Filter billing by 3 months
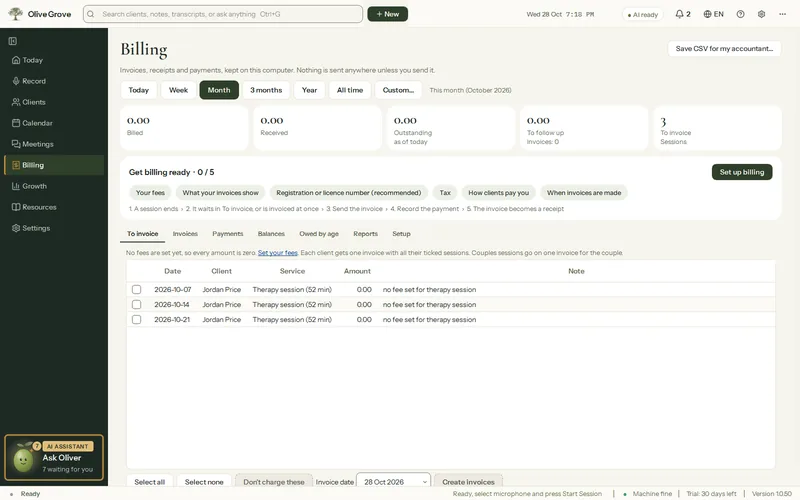The image size is (800, 500). (266, 90)
